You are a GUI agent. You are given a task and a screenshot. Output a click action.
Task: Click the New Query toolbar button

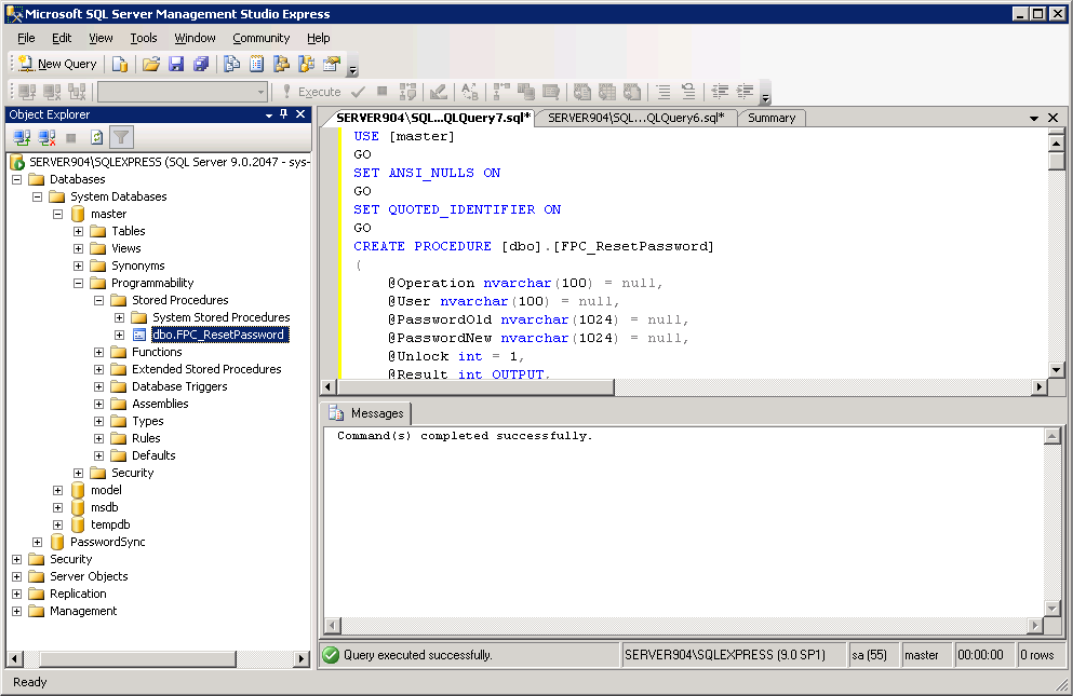click(58, 64)
